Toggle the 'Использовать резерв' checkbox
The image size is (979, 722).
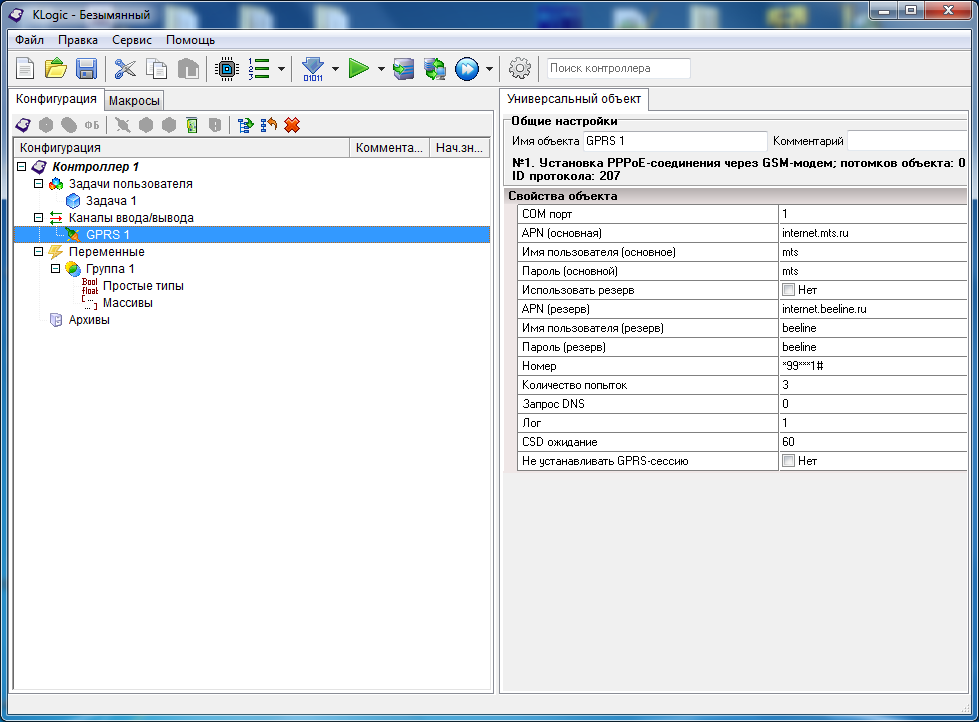(x=788, y=290)
